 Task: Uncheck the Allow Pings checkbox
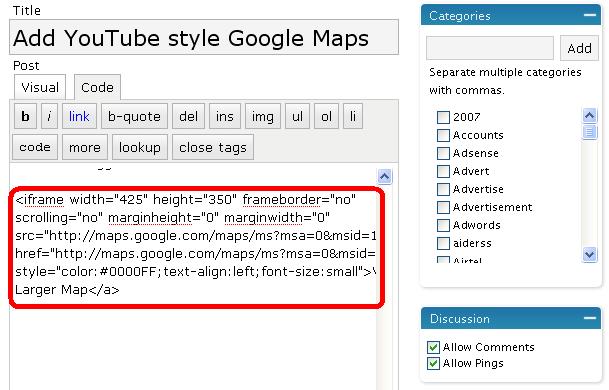coord(433,364)
